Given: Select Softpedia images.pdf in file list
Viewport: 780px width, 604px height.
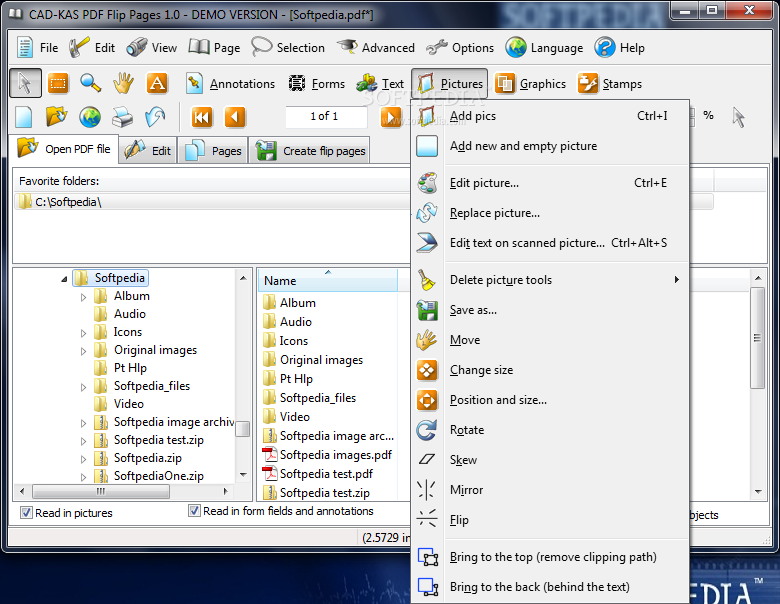Looking at the screenshot, I should pos(327,455).
